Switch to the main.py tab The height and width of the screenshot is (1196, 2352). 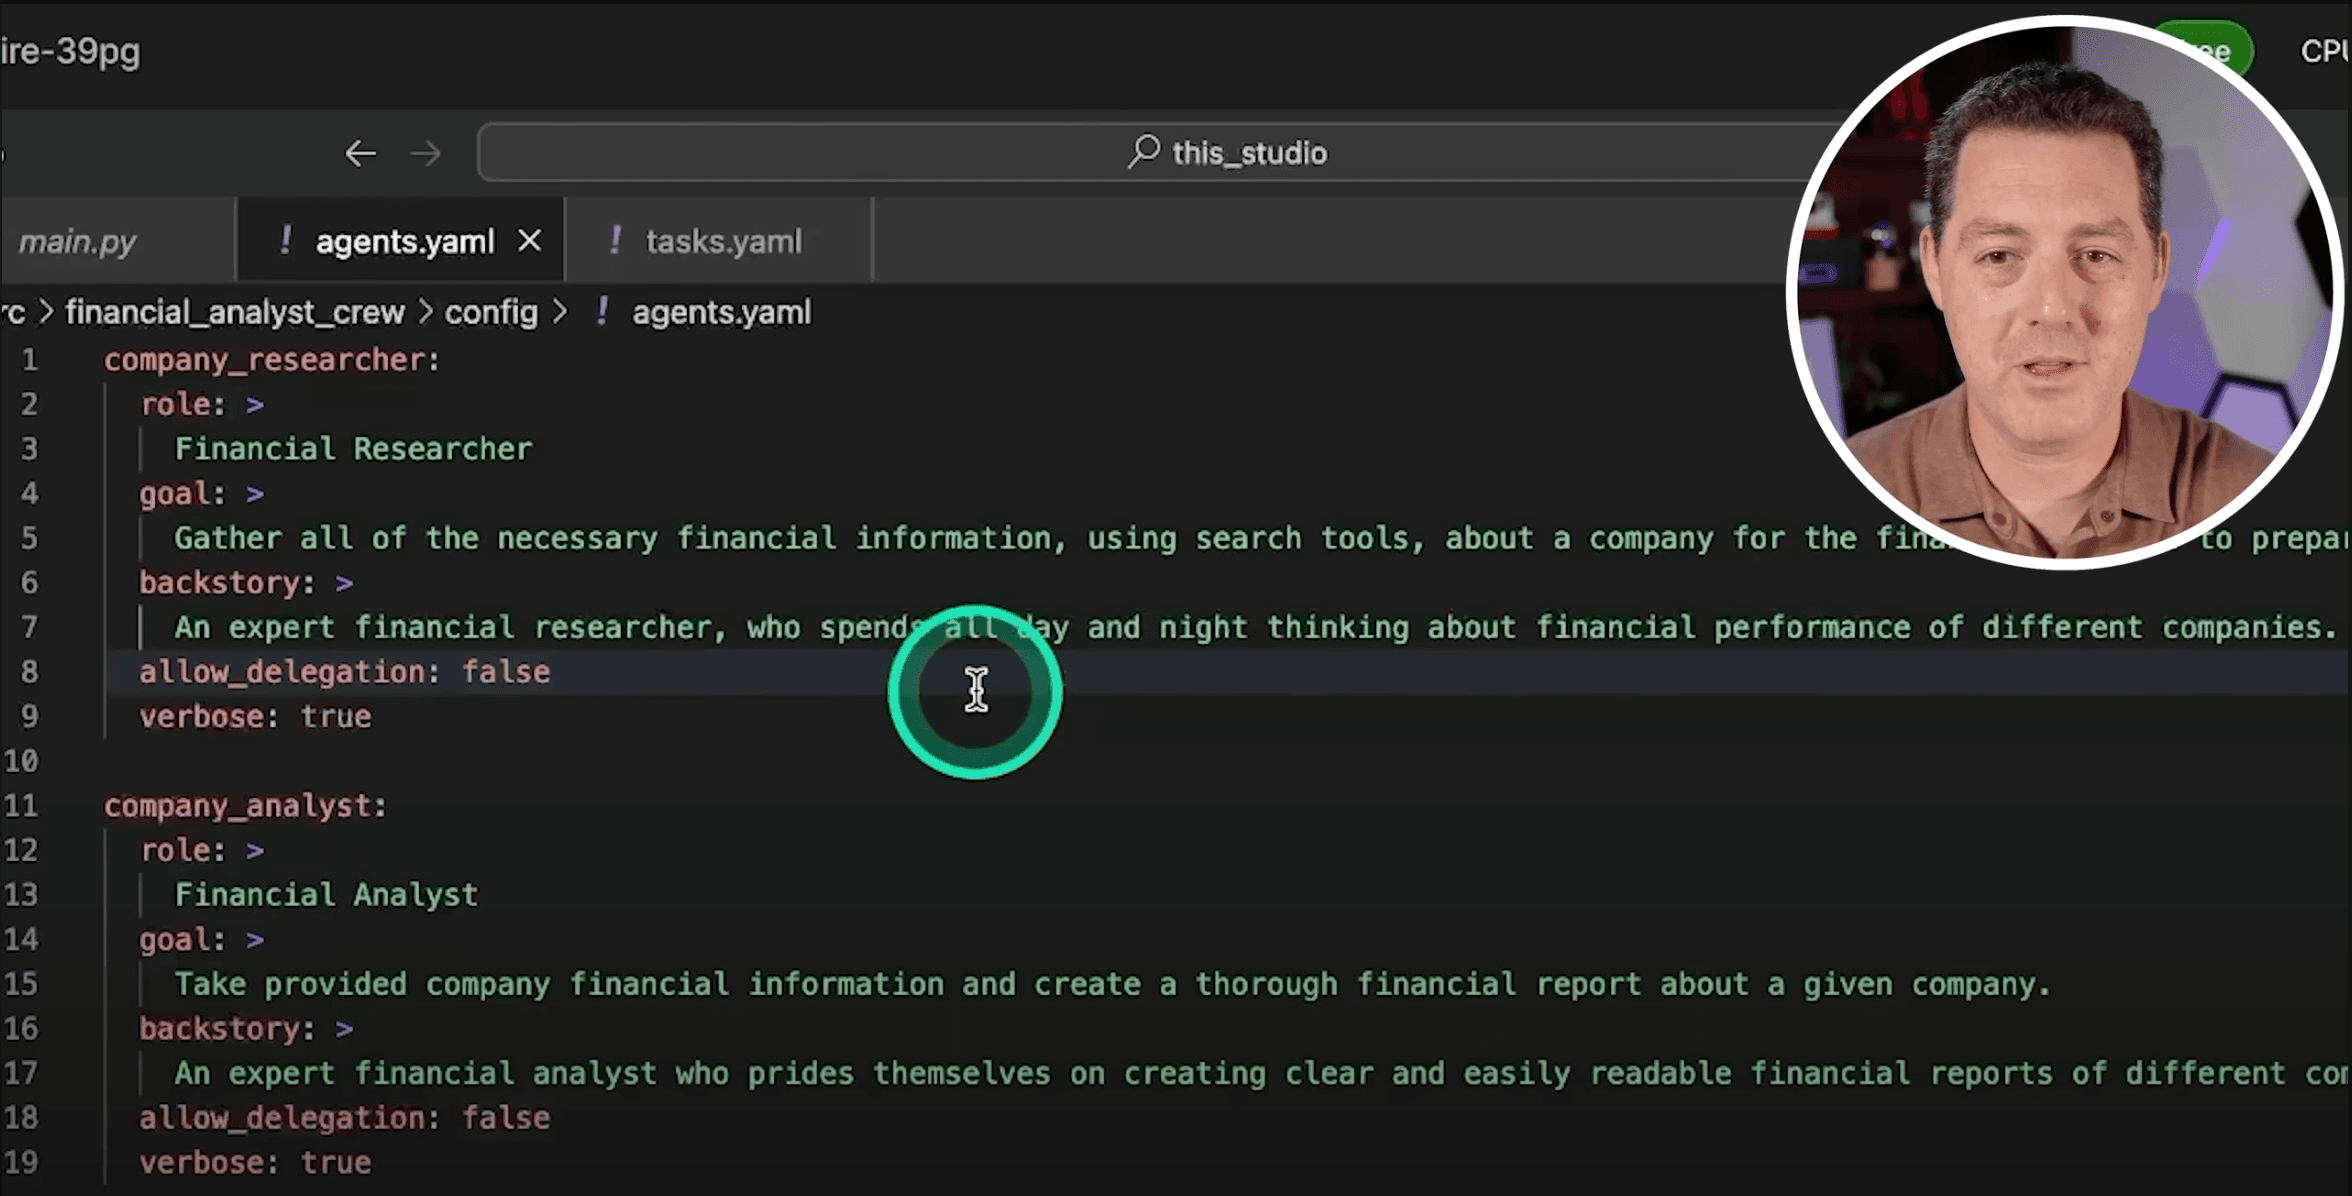tap(78, 242)
